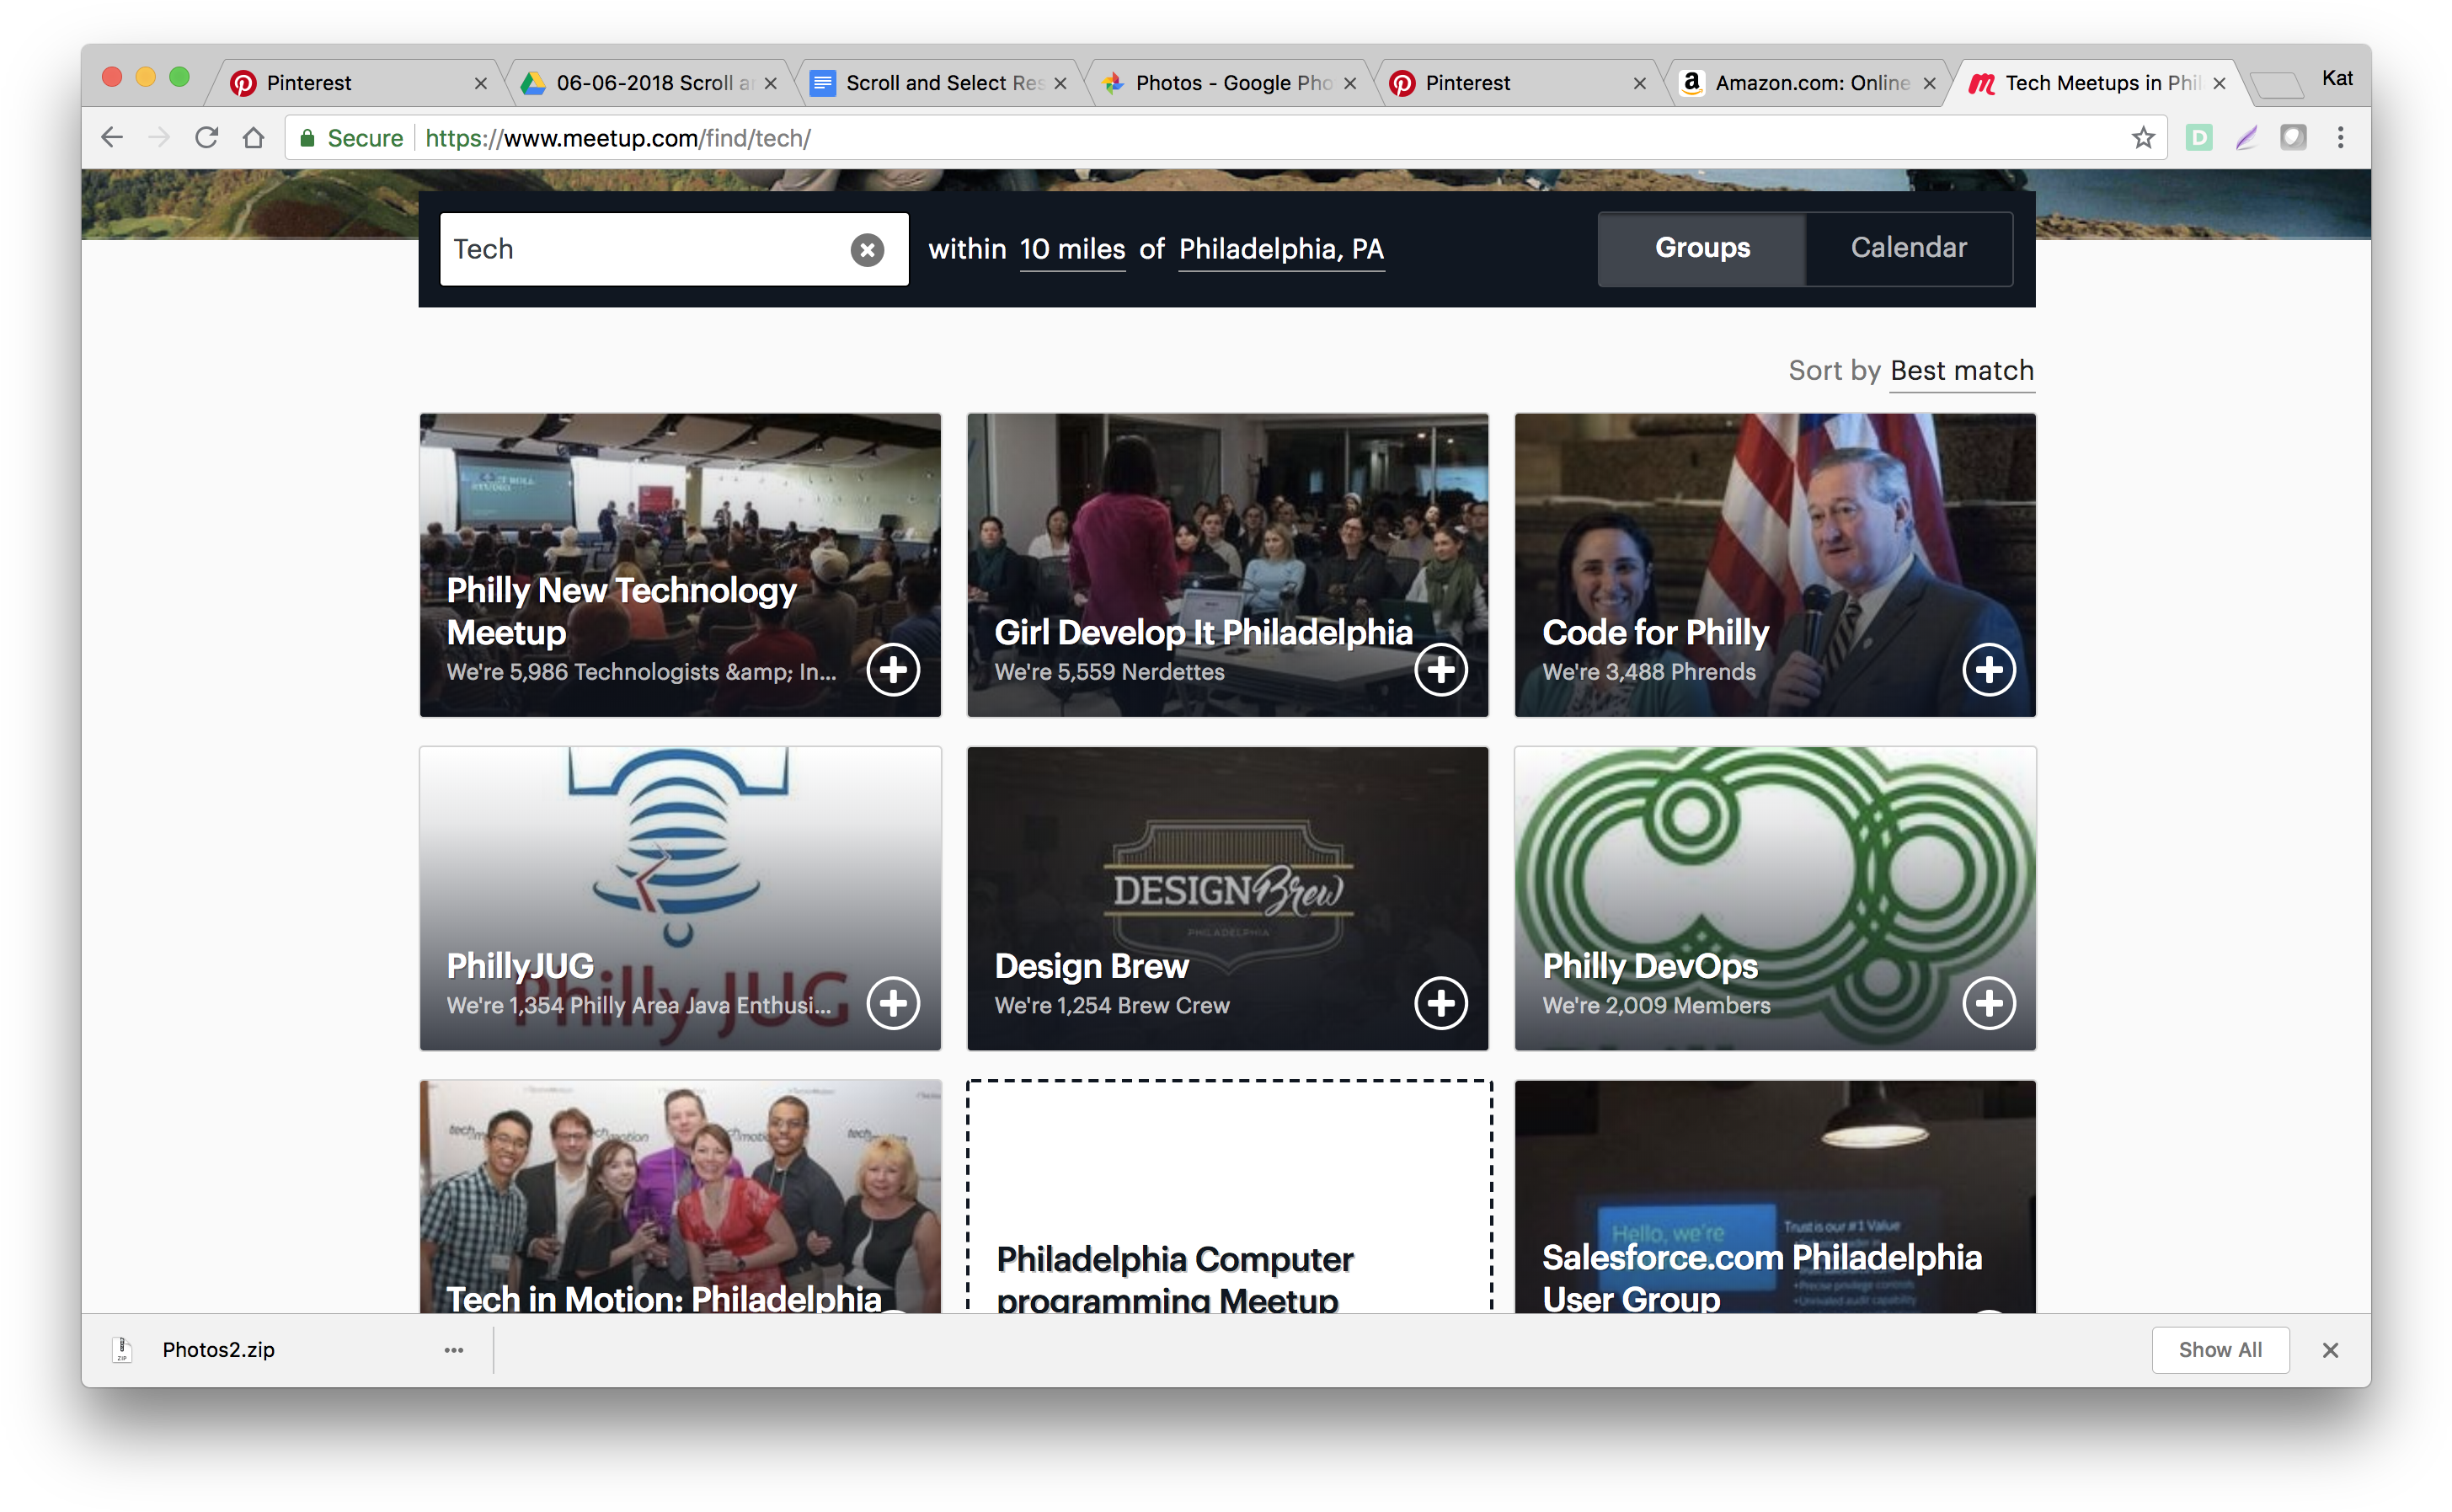This screenshot has width=2452, height=1512.
Task: Click the plus icon on Girl Develop It Philadelphia
Action: pos(1441,670)
